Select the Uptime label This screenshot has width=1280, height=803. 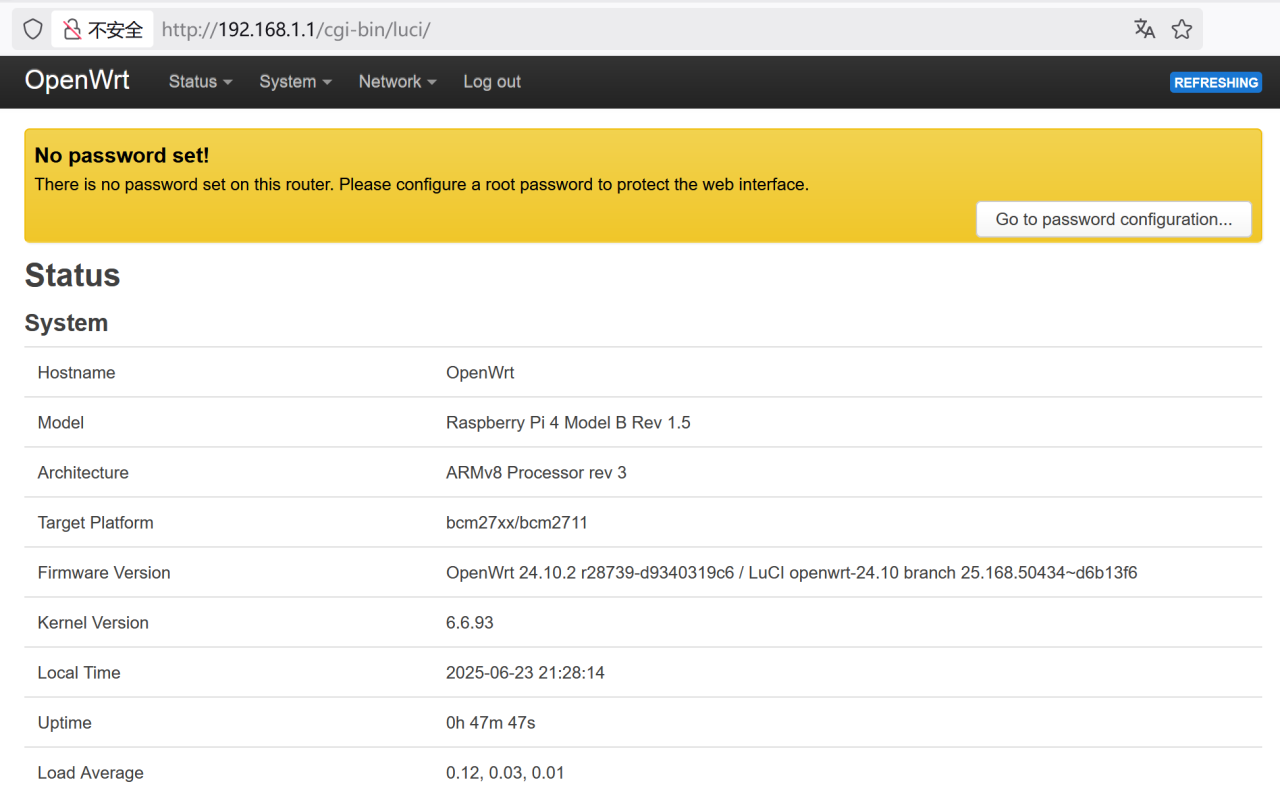[x=64, y=723]
